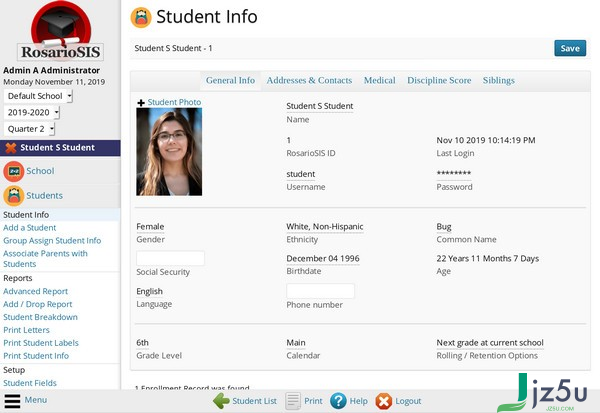
Task: Open the Discipline Score tab
Action: coord(439,80)
